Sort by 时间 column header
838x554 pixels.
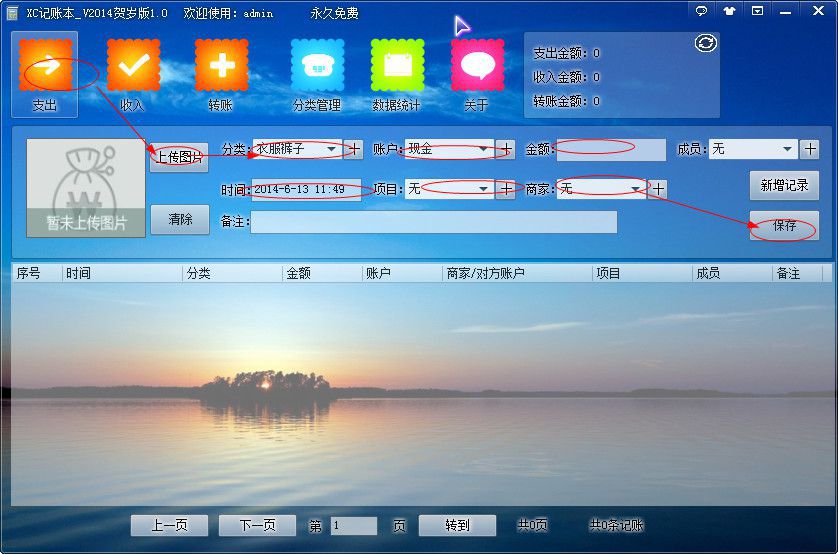tap(120, 273)
